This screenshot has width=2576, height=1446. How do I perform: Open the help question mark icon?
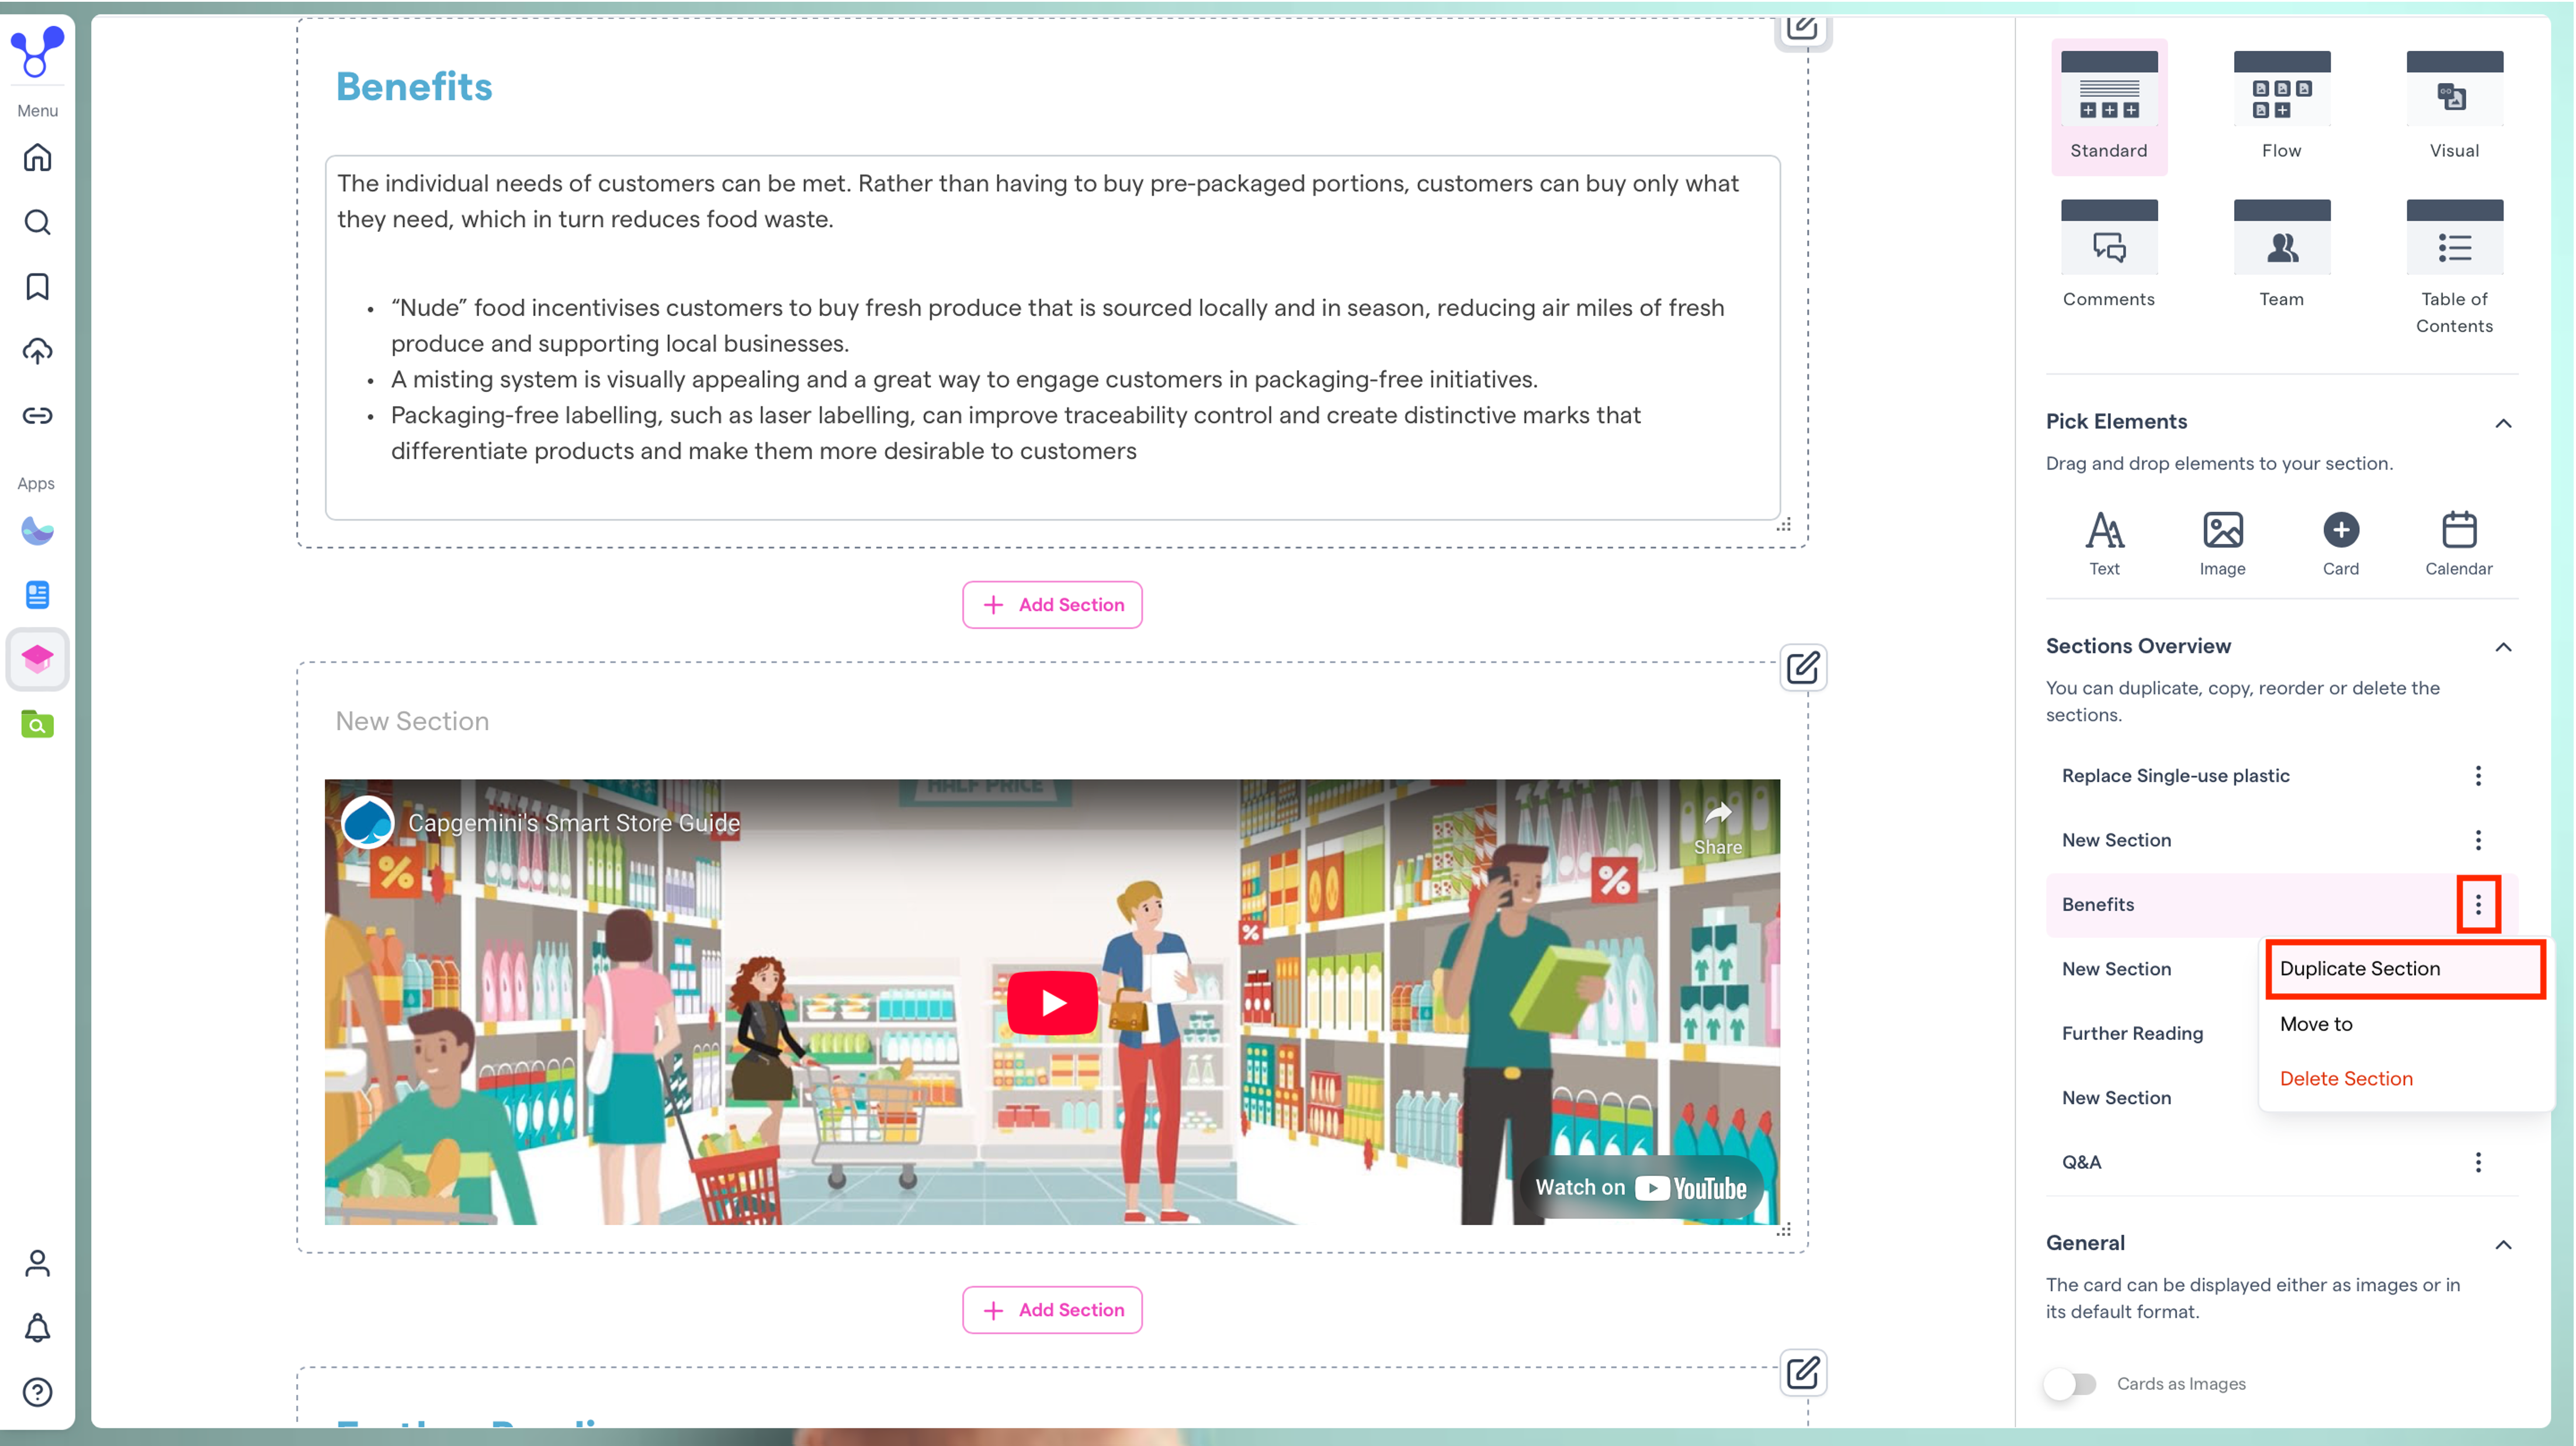37,1392
